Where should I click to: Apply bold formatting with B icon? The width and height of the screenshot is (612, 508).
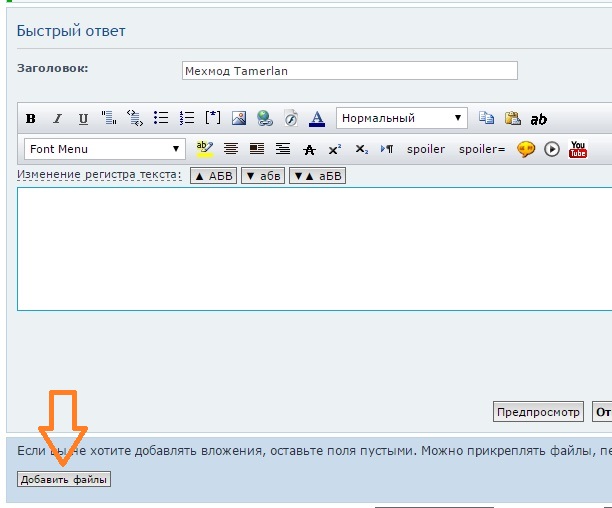[x=31, y=118]
